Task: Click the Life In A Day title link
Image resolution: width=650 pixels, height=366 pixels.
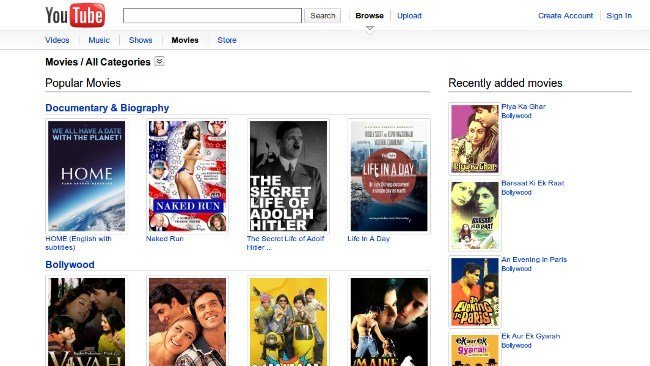Action: click(369, 239)
